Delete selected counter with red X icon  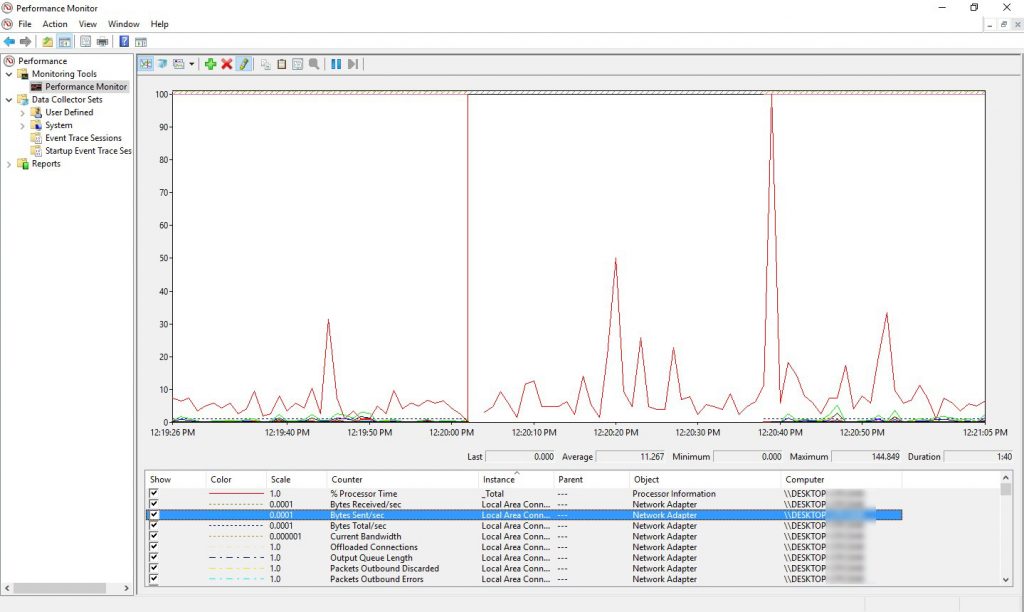point(227,64)
